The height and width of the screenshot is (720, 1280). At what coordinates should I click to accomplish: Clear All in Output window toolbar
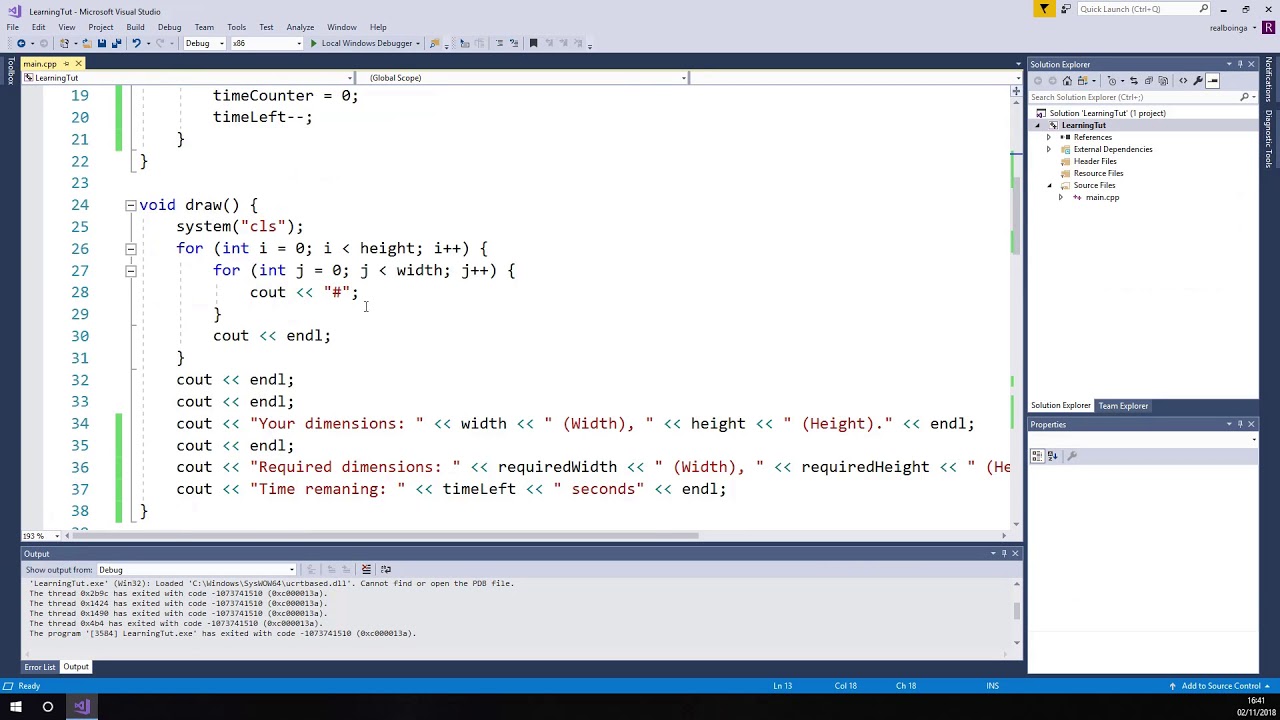(x=366, y=569)
